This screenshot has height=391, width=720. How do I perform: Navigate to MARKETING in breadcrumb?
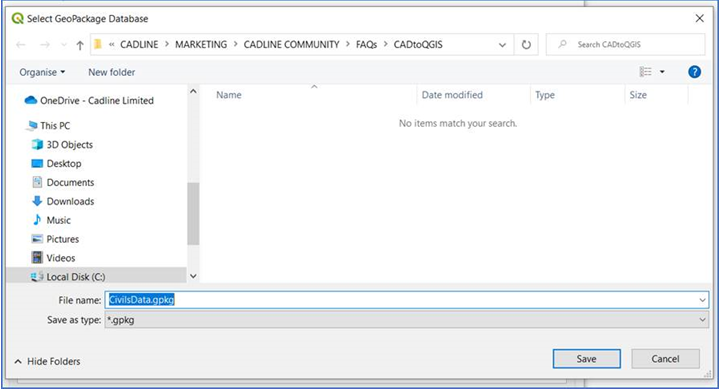[x=201, y=45]
